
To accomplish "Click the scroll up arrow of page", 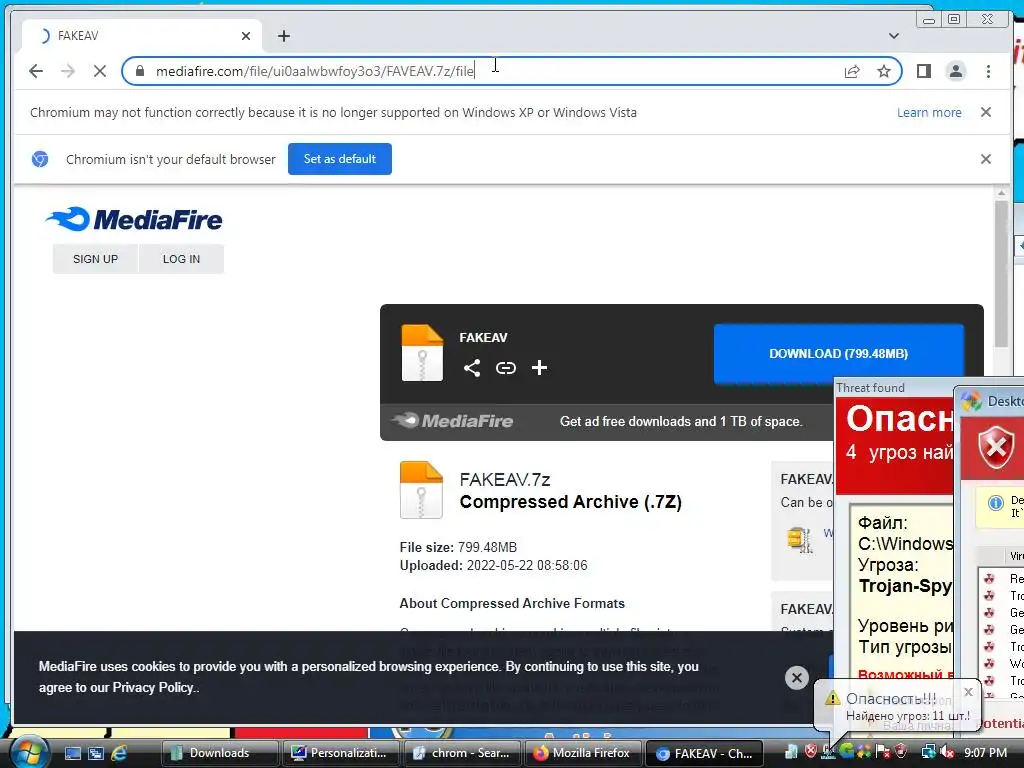I will pyautogui.click(x=1001, y=193).
